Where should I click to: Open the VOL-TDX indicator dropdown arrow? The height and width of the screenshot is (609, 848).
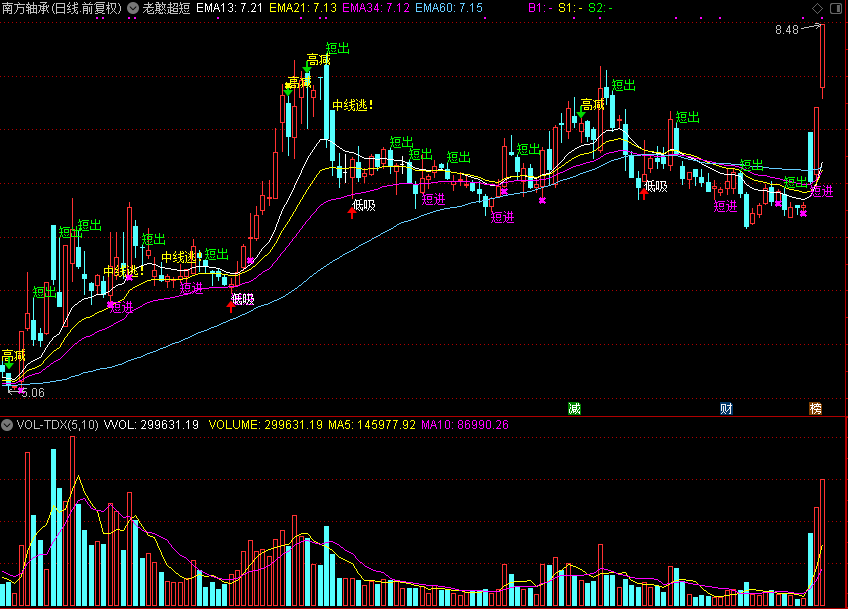pos(6,425)
